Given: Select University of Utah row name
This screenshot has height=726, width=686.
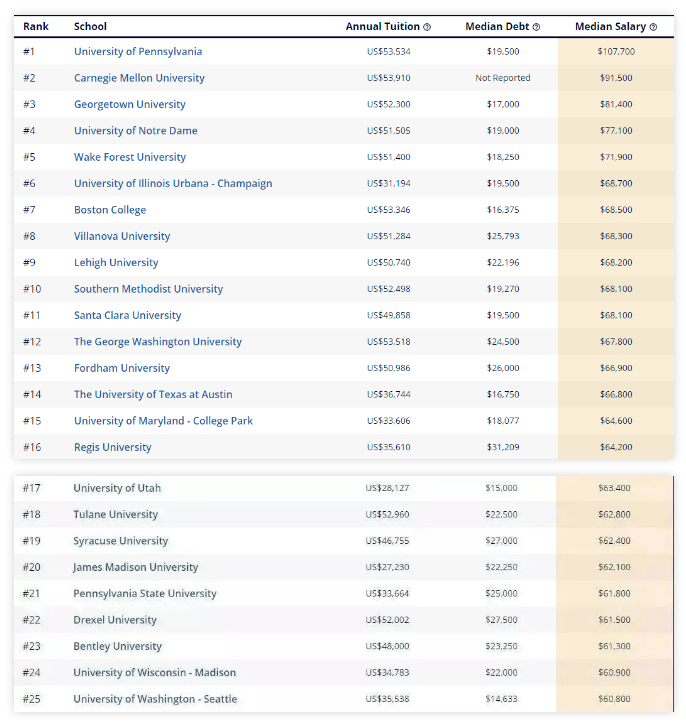Looking at the screenshot, I should [x=117, y=488].
